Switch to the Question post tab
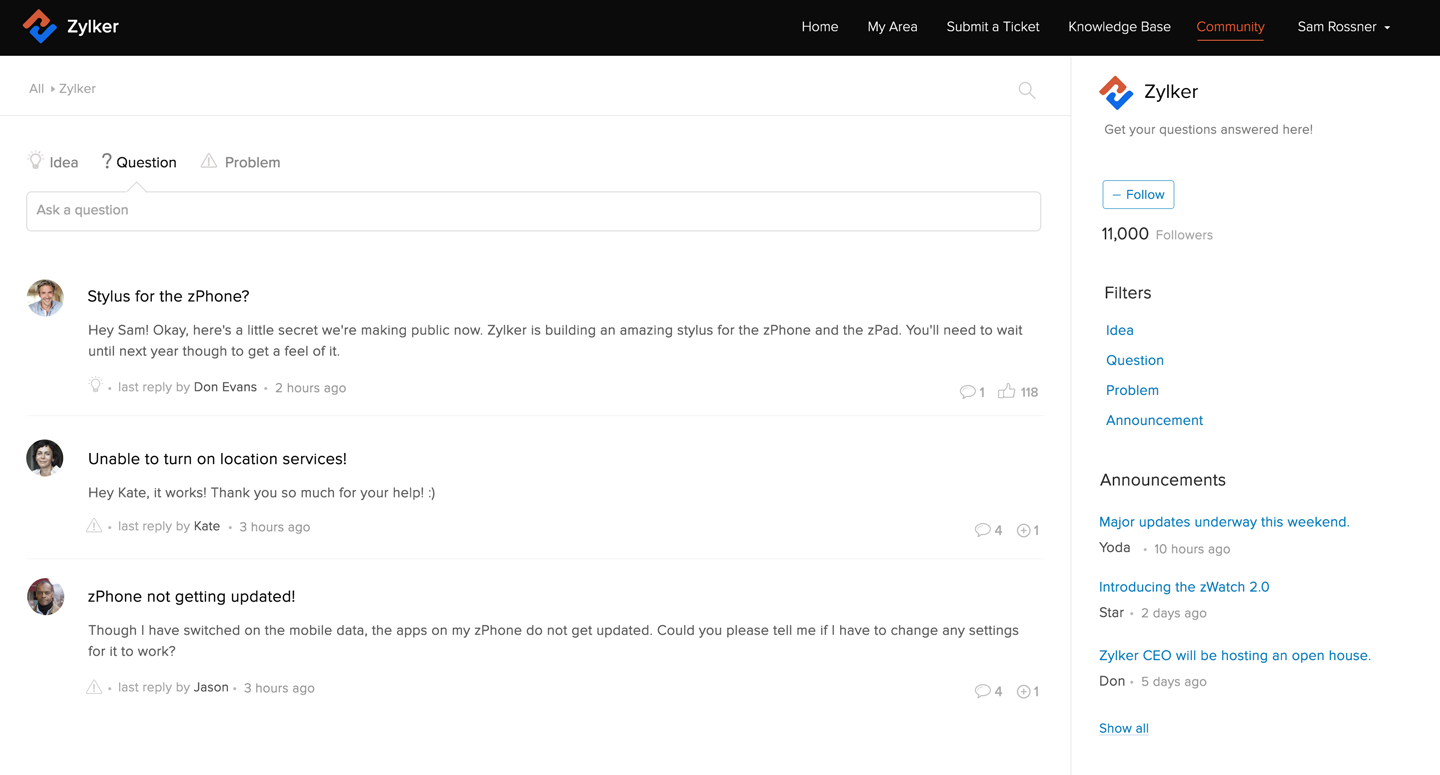Image resolution: width=1440 pixels, height=775 pixels. [139, 162]
